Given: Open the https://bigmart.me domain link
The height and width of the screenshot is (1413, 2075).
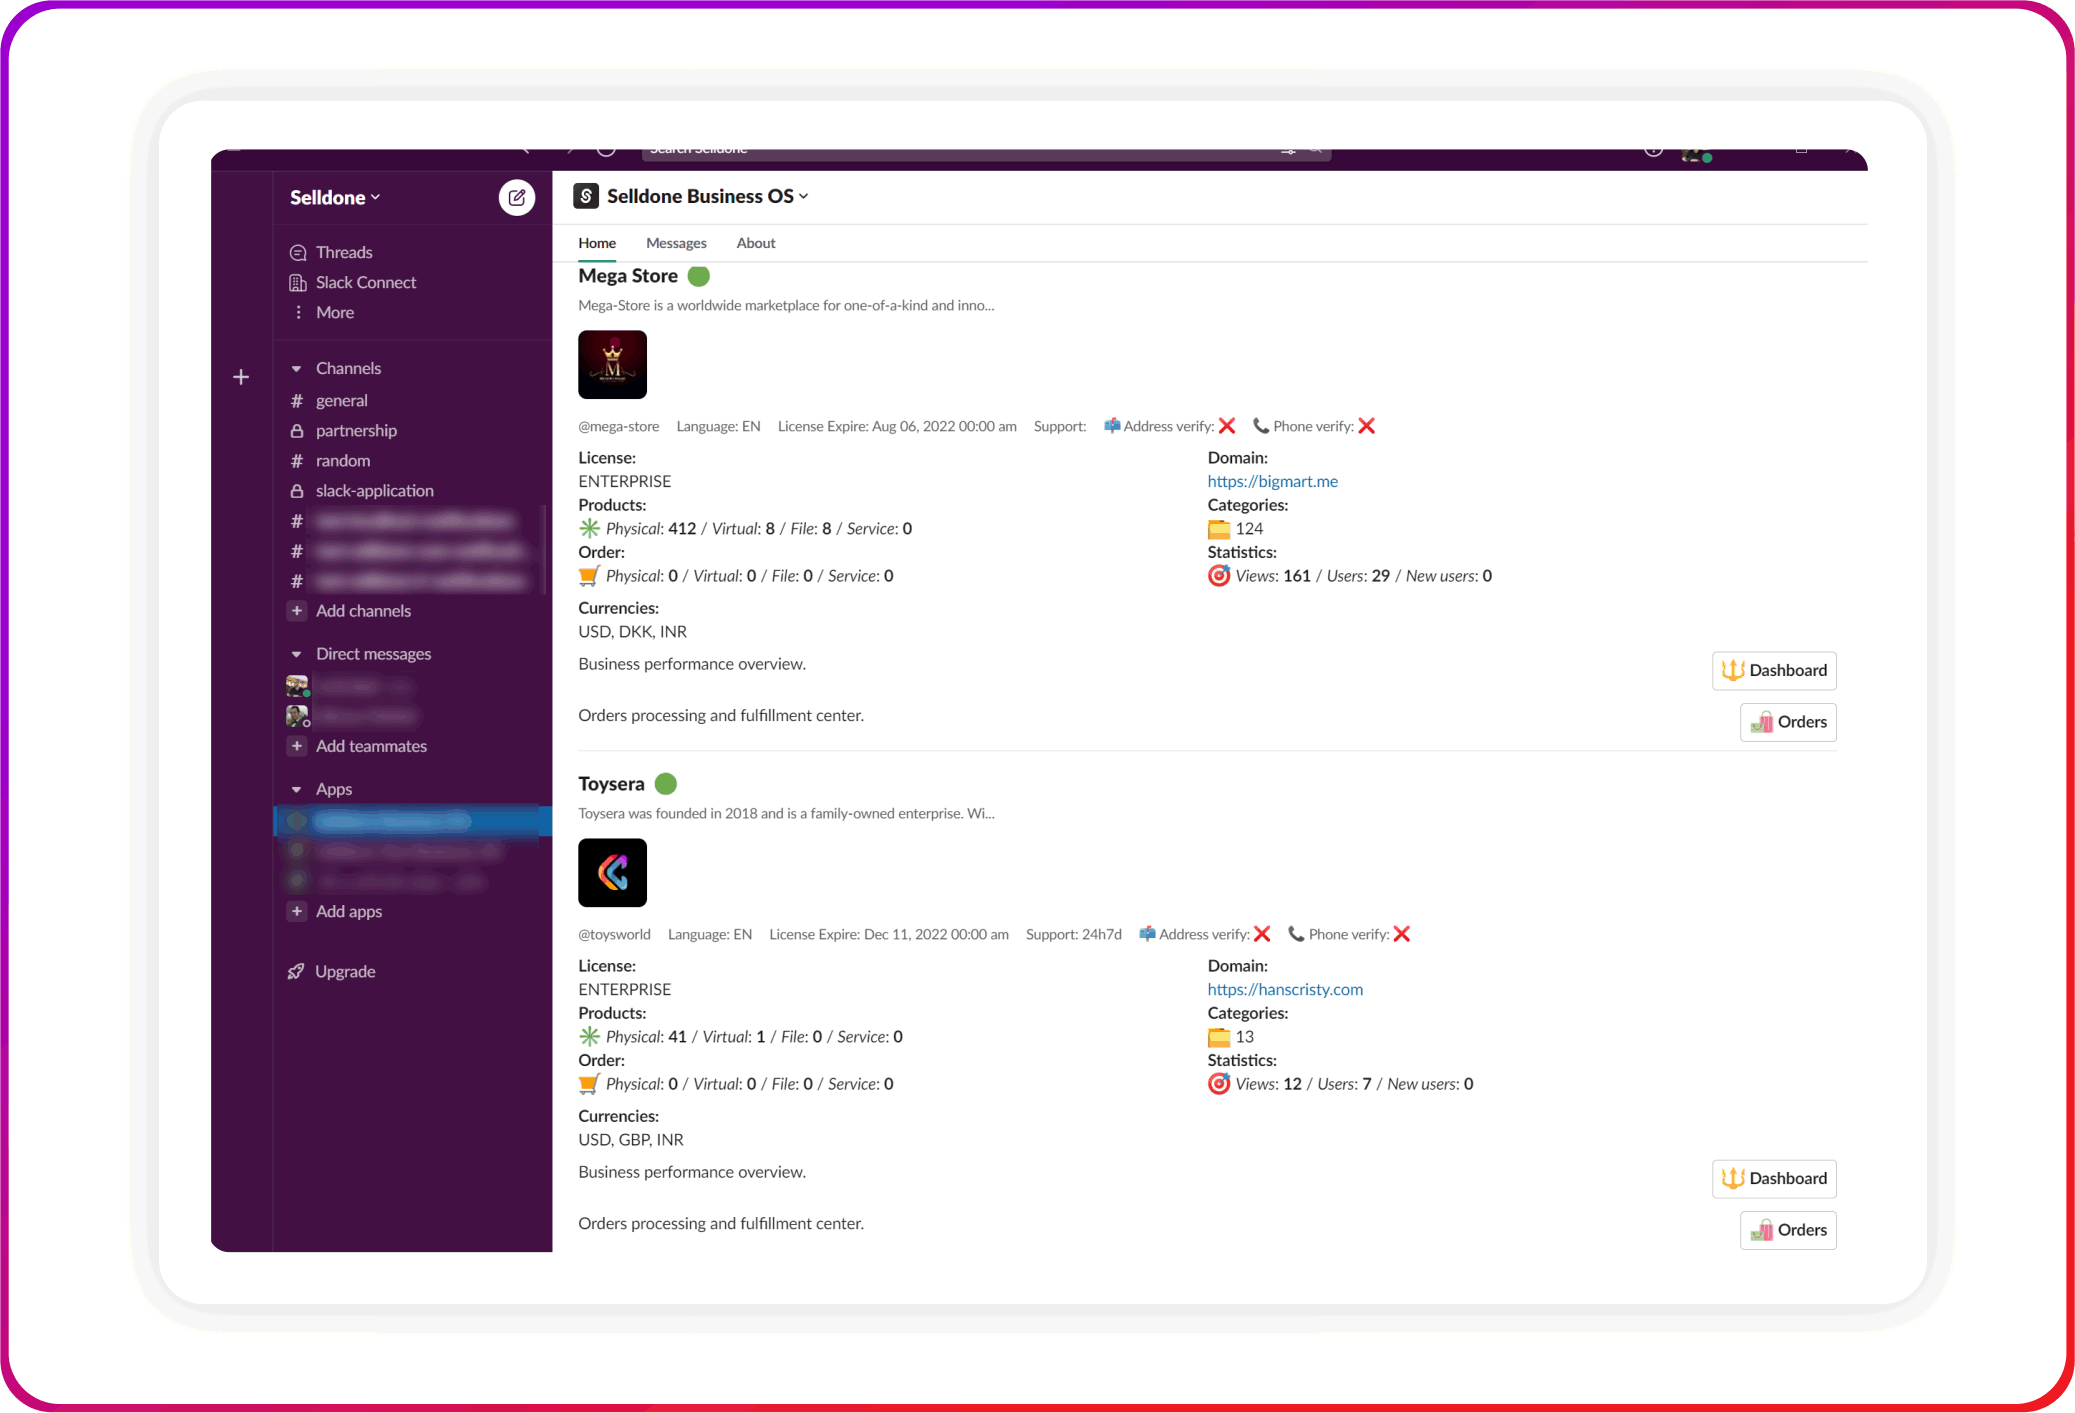Looking at the screenshot, I should pyautogui.click(x=1272, y=481).
